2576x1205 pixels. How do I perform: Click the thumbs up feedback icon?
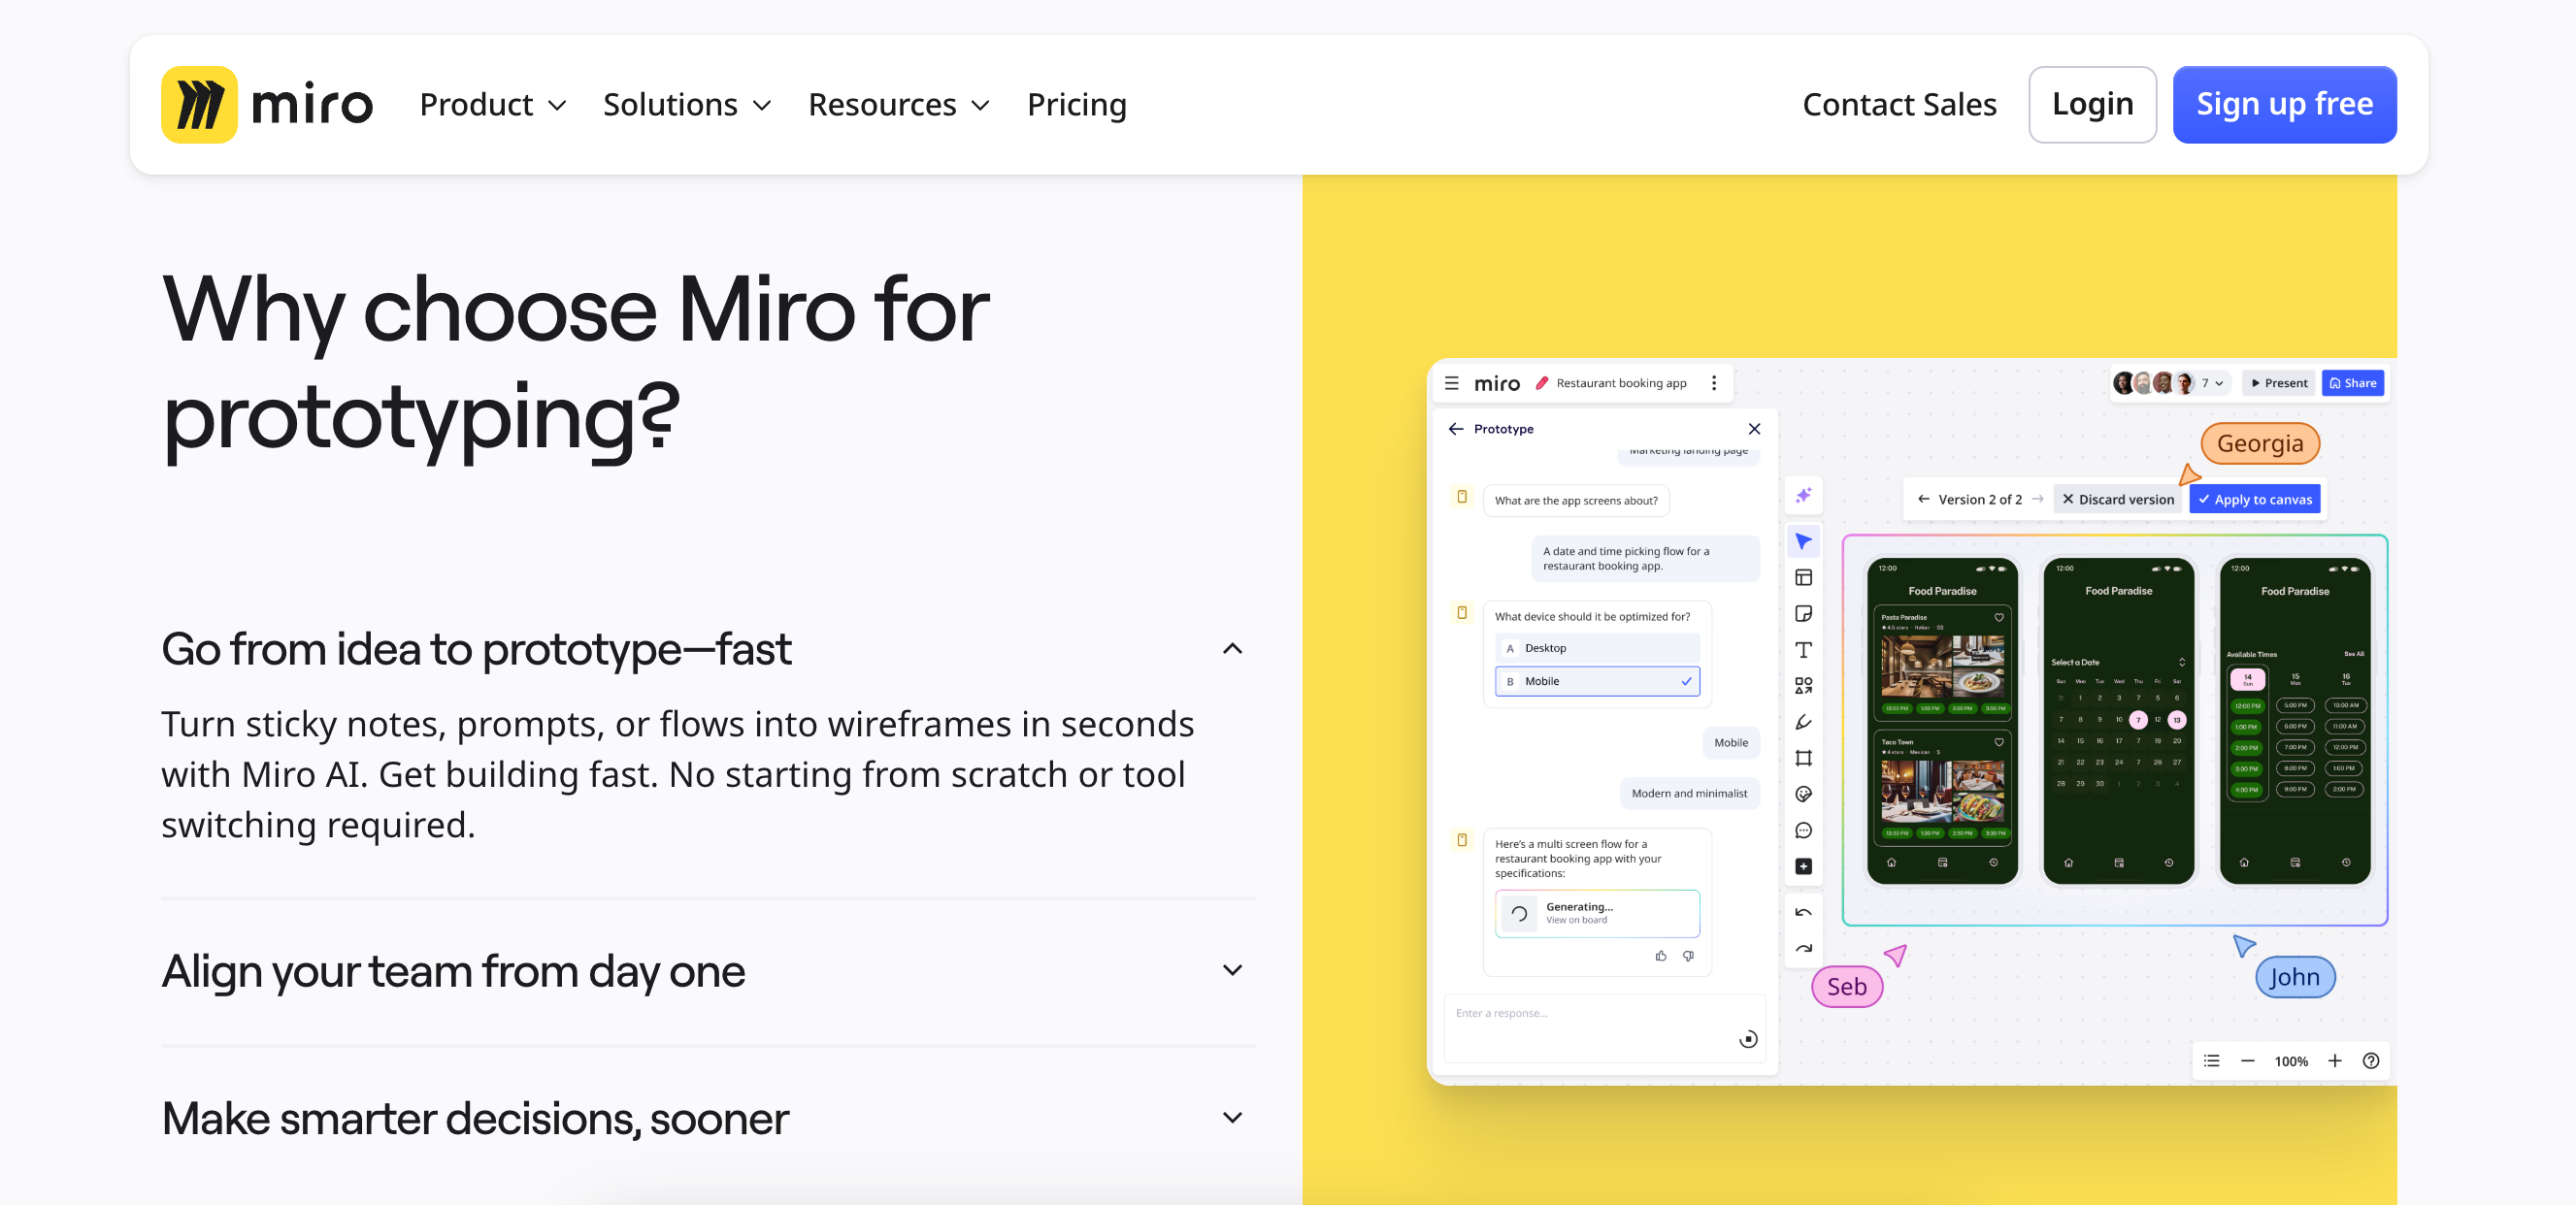coord(1661,956)
